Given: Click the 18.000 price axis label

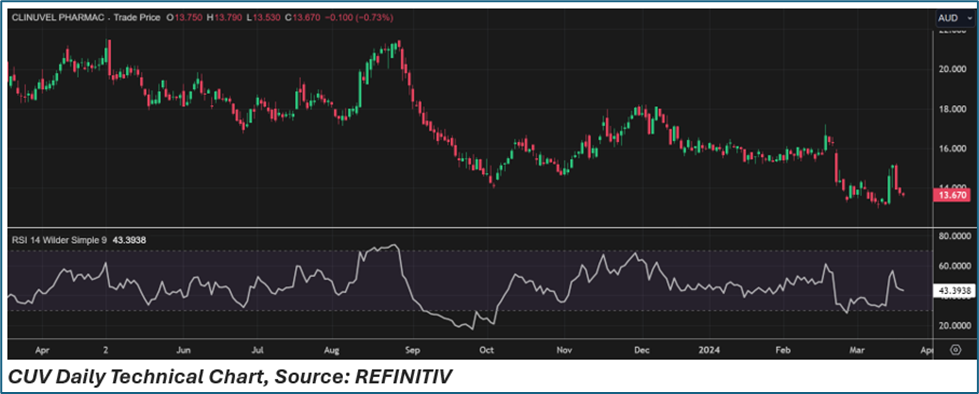Looking at the screenshot, I should point(952,109).
